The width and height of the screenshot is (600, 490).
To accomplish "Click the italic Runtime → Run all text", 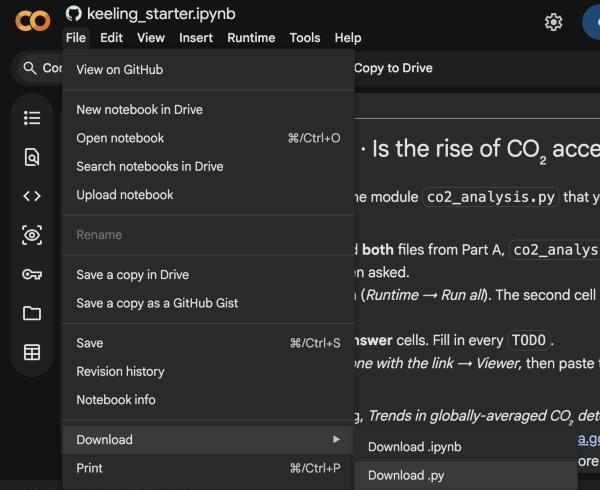I will tap(426, 295).
